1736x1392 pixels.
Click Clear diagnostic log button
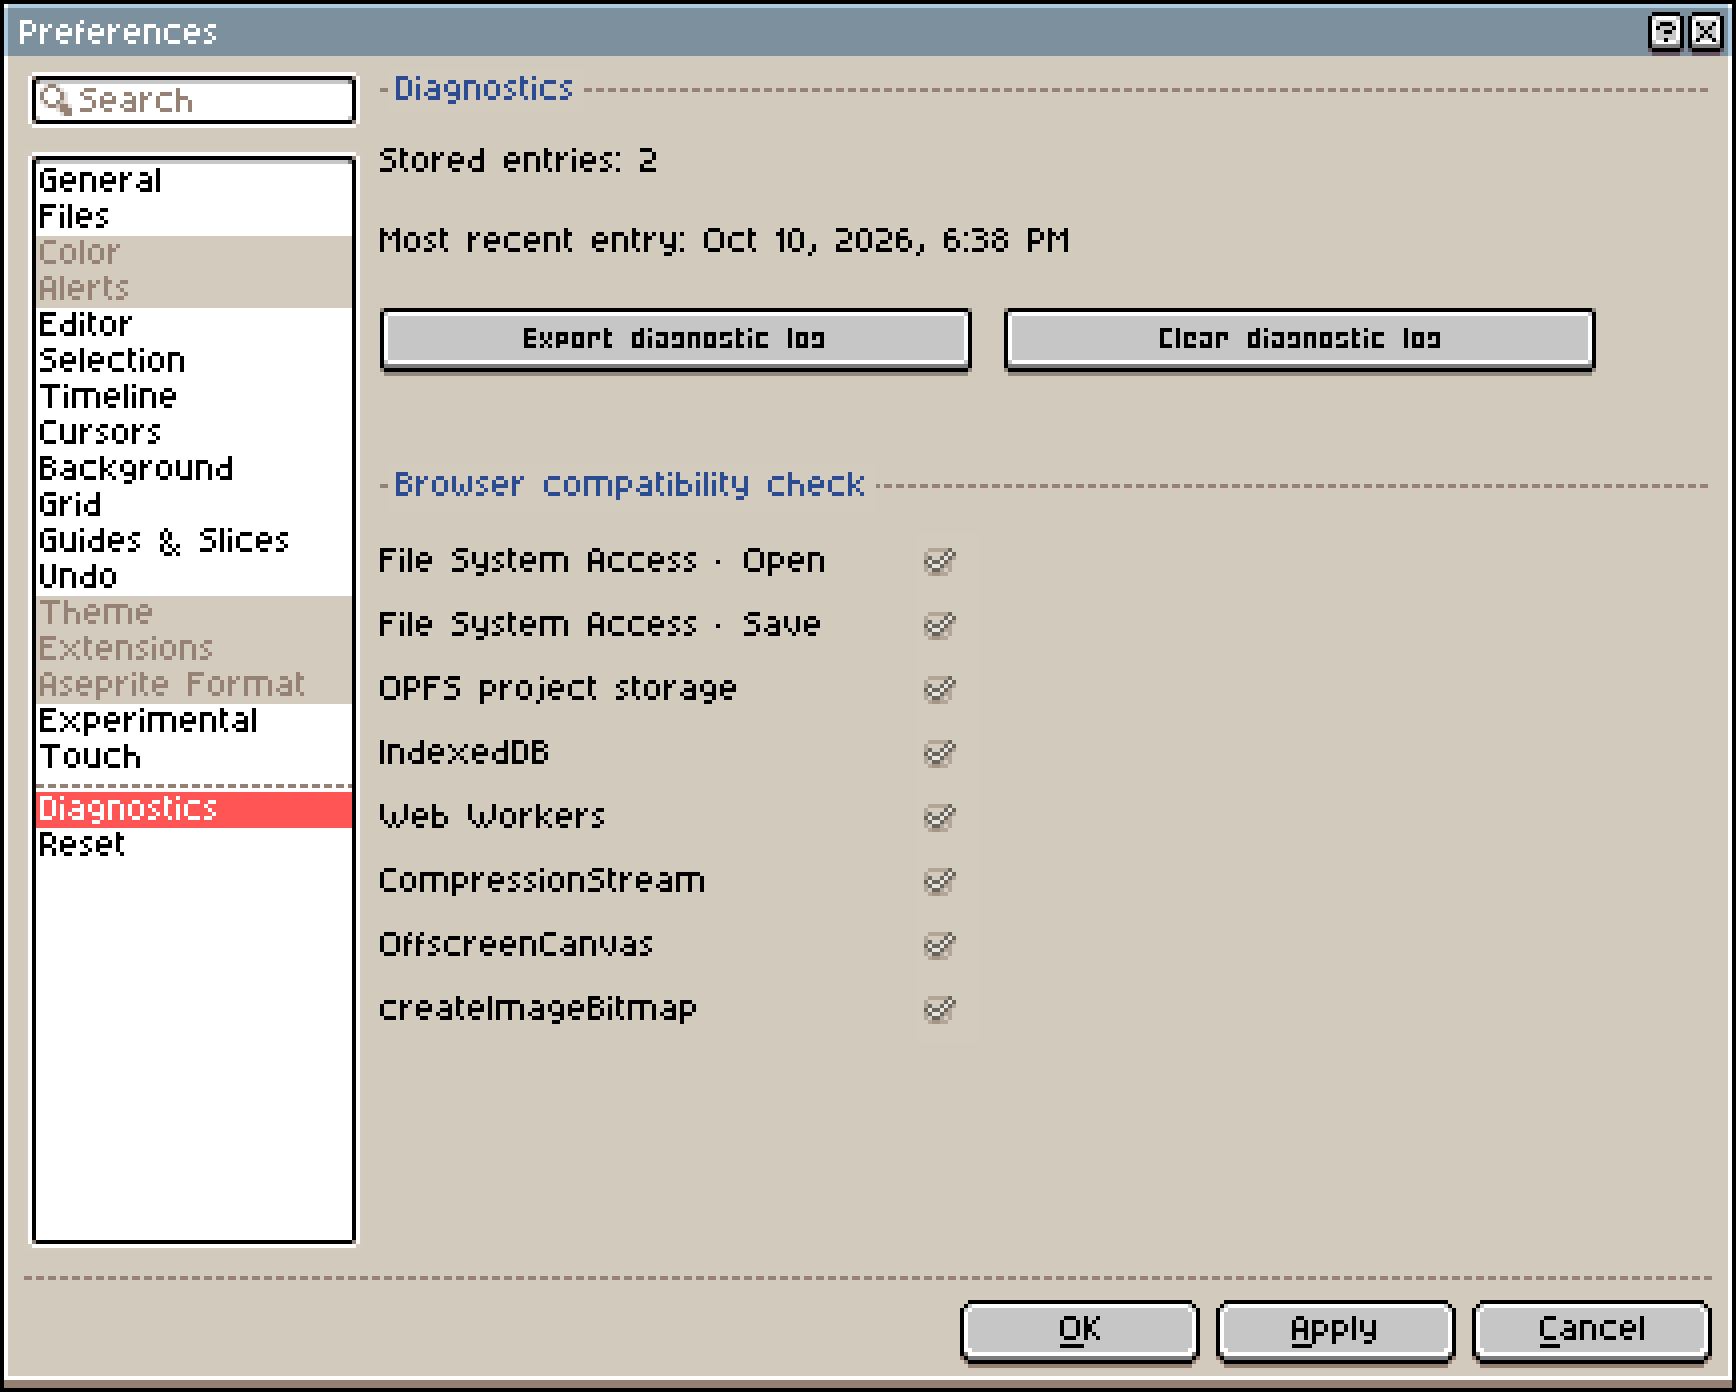coord(1299,340)
